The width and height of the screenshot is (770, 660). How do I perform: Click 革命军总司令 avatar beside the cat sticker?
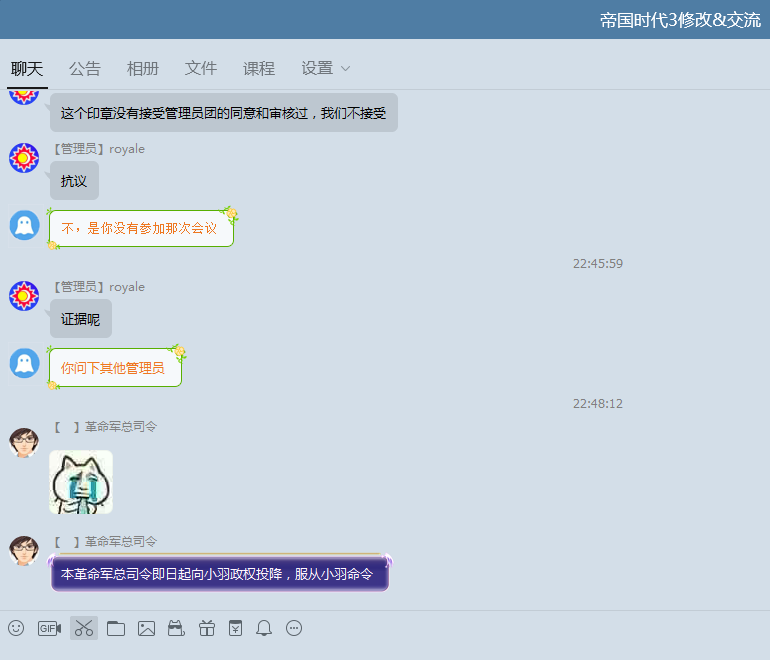(x=24, y=442)
